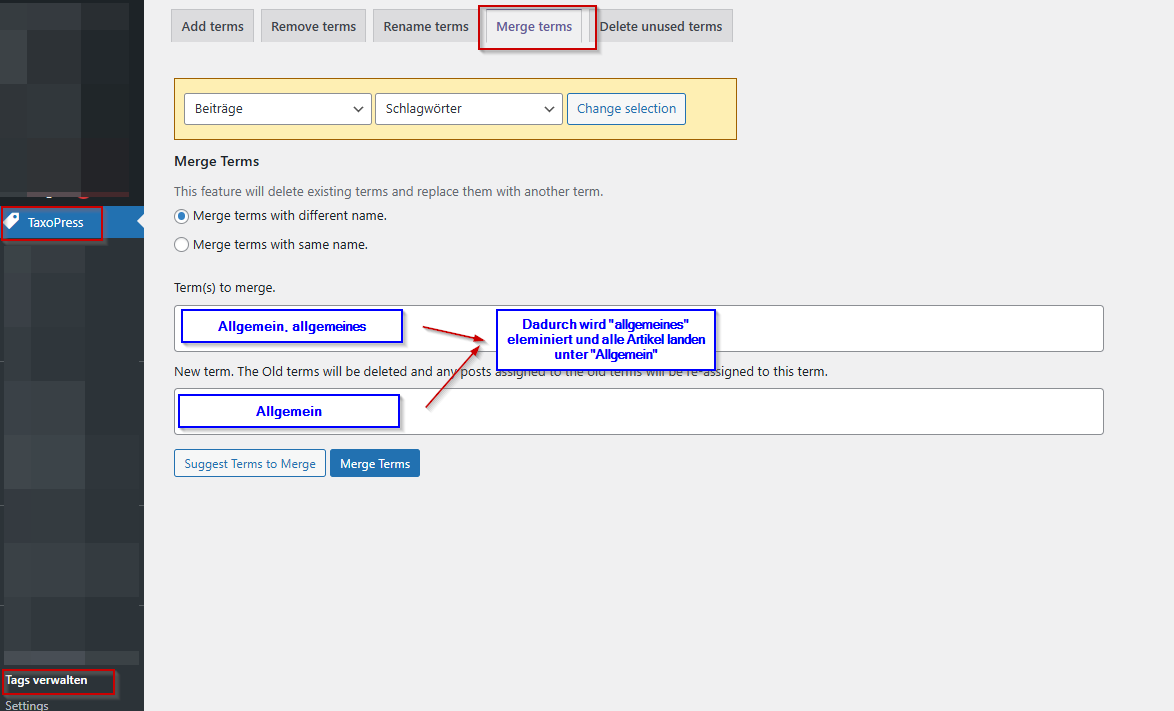Image resolution: width=1174 pixels, height=711 pixels.
Task: Go to the Rename terms tab
Action: click(x=426, y=27)
